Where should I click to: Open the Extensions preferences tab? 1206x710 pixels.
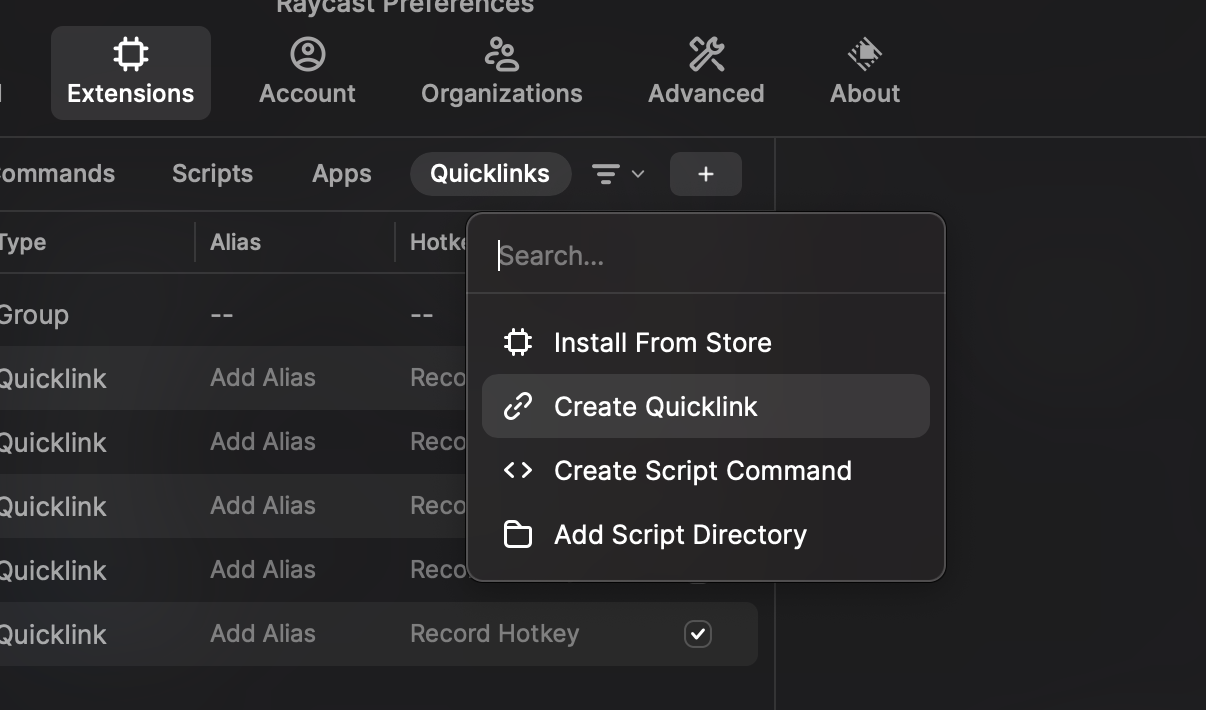[x=131, y=73]
